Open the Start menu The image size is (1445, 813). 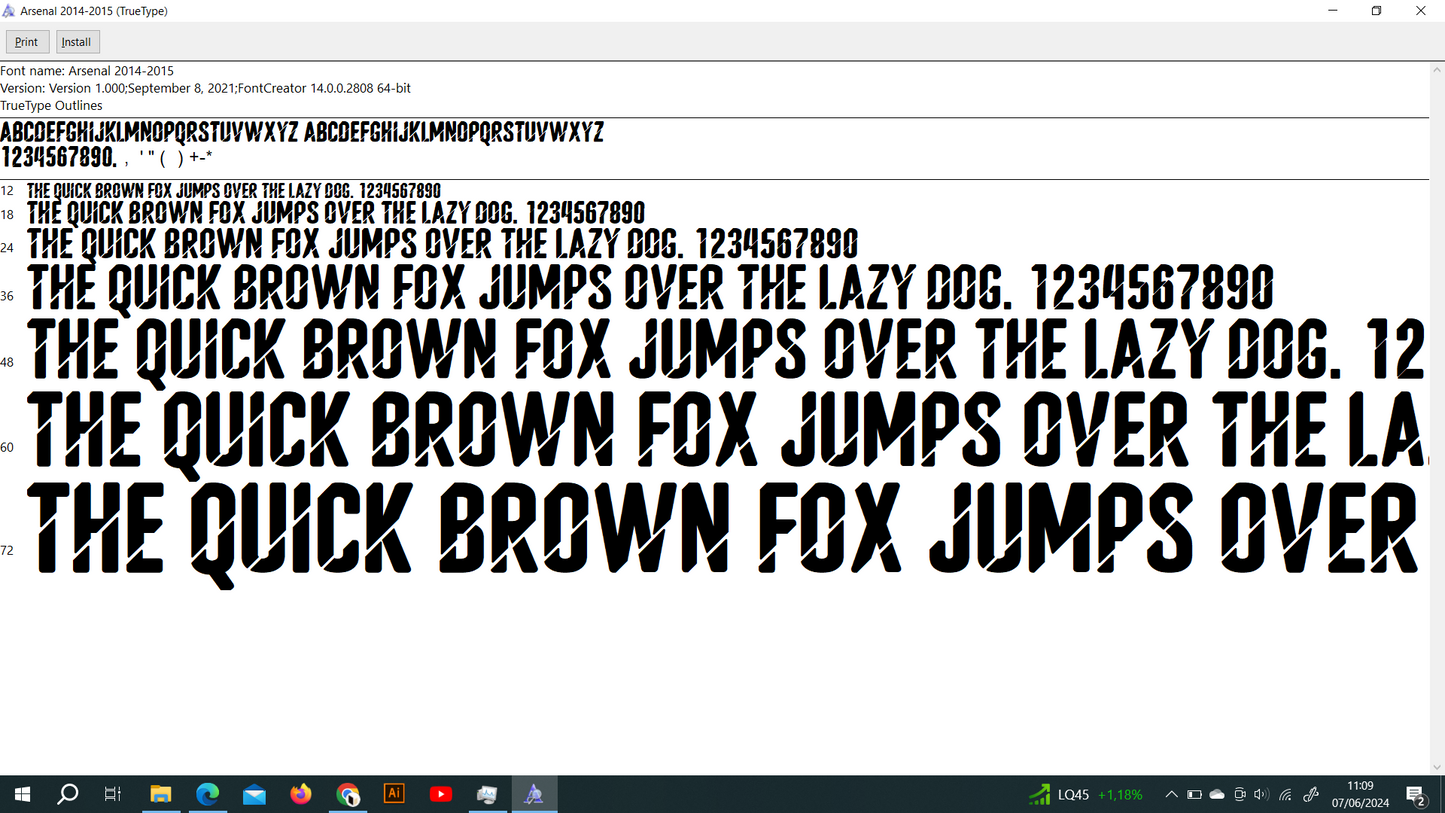pos(21,793)
